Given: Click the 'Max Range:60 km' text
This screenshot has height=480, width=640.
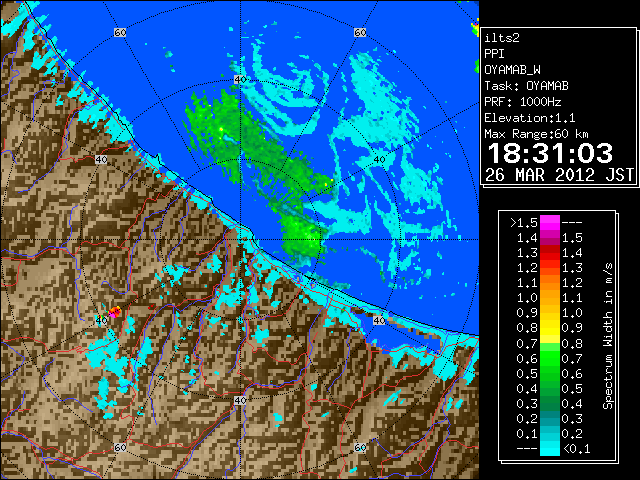Looking at the screenshot, I should point(536,134).
